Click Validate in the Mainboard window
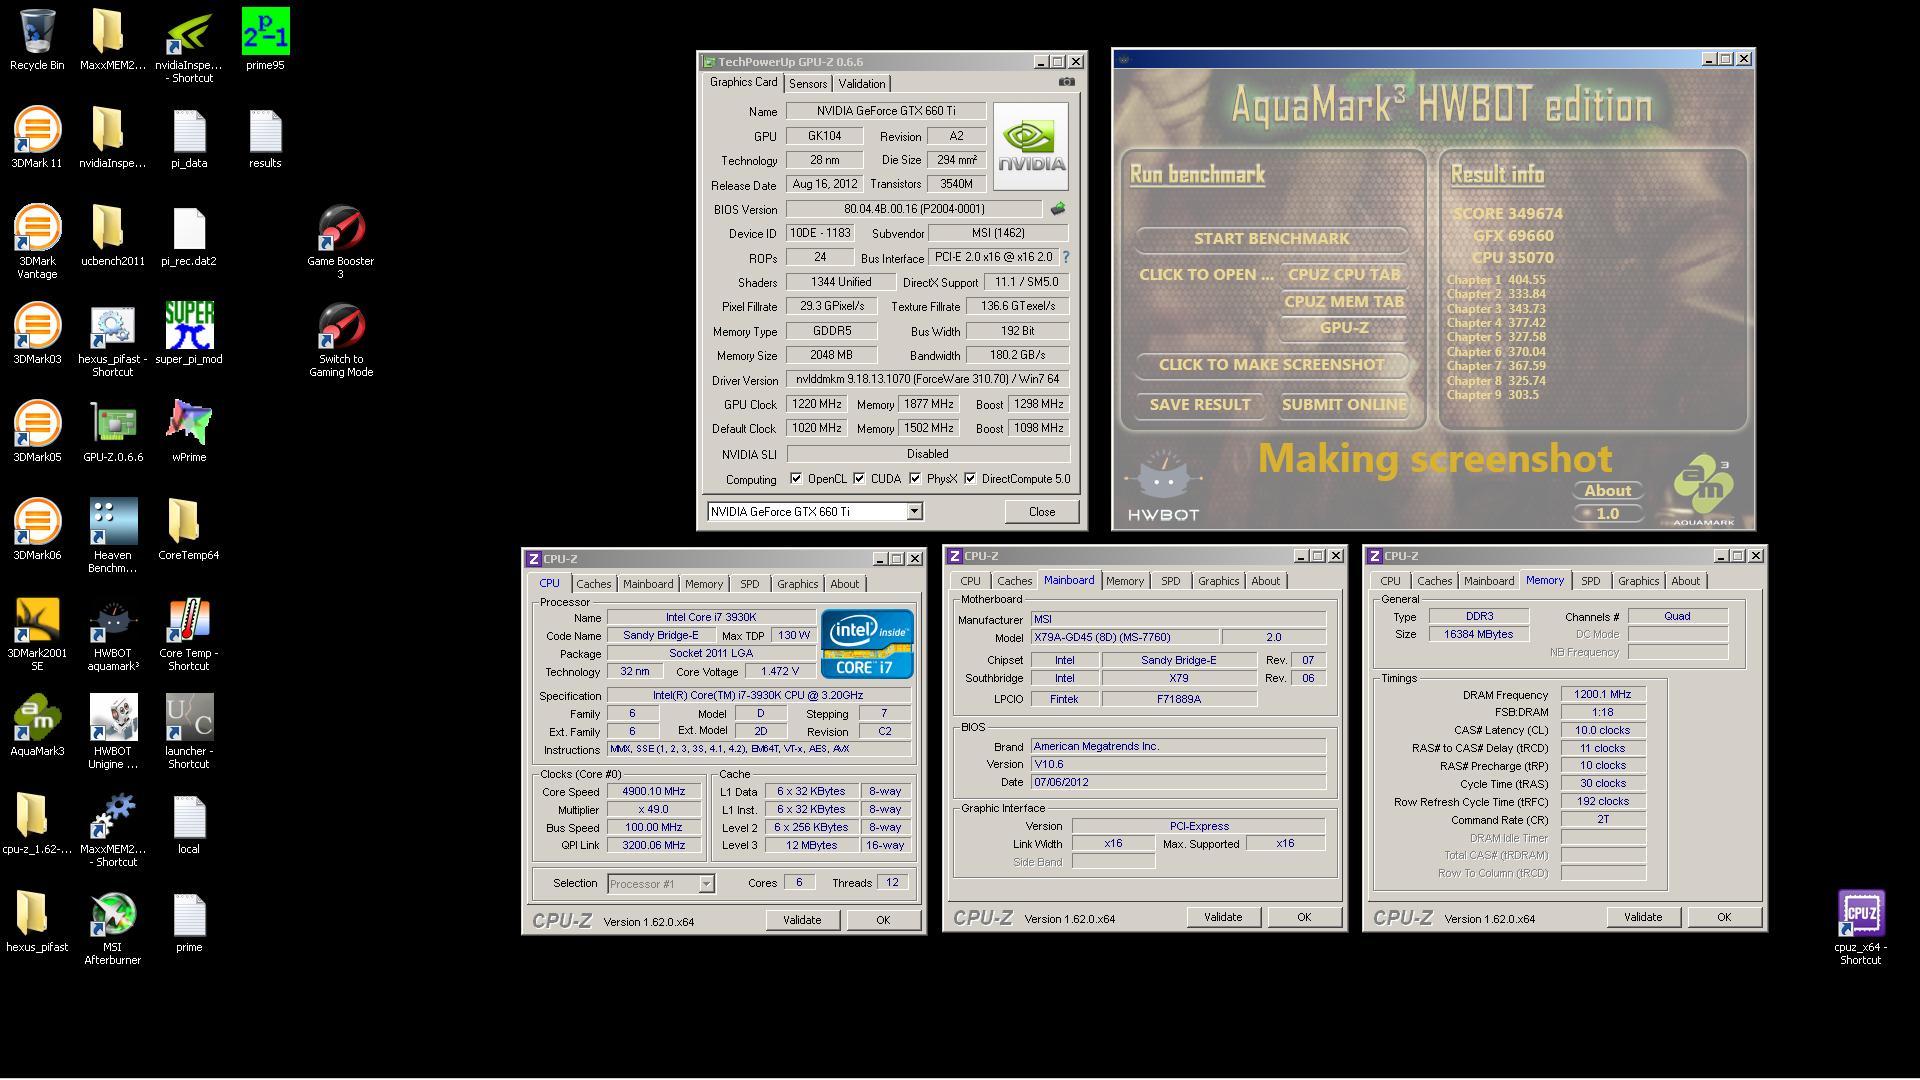Viewport: 1920px width, 1080px height. (x=1222, y=917)
